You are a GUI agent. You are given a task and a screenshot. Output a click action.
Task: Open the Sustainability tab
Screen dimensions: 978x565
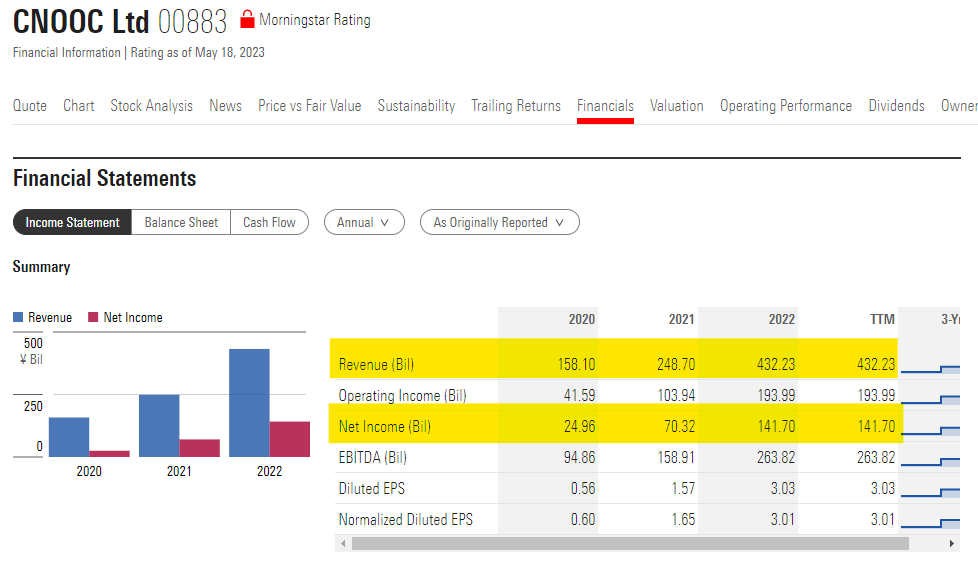[x=416, y=105]
